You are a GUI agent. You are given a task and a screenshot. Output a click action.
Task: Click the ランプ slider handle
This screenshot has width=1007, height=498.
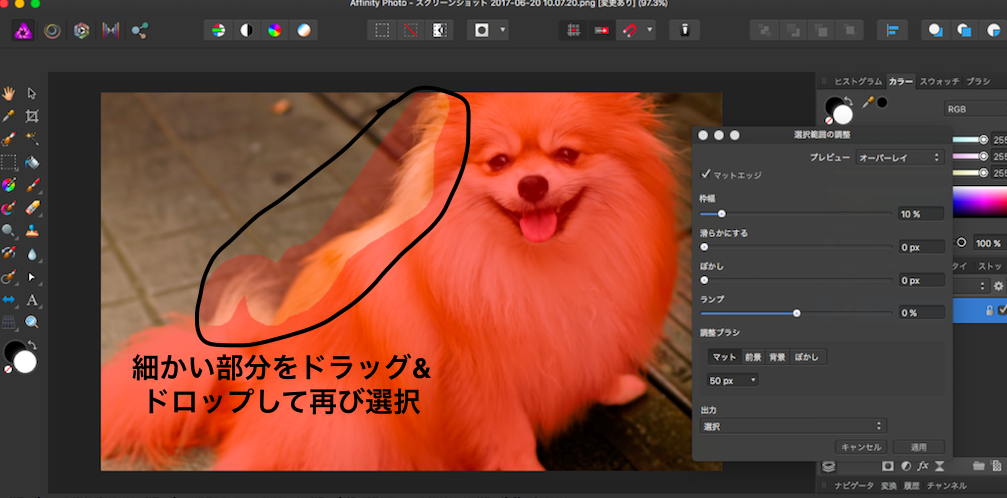[796, 313]
